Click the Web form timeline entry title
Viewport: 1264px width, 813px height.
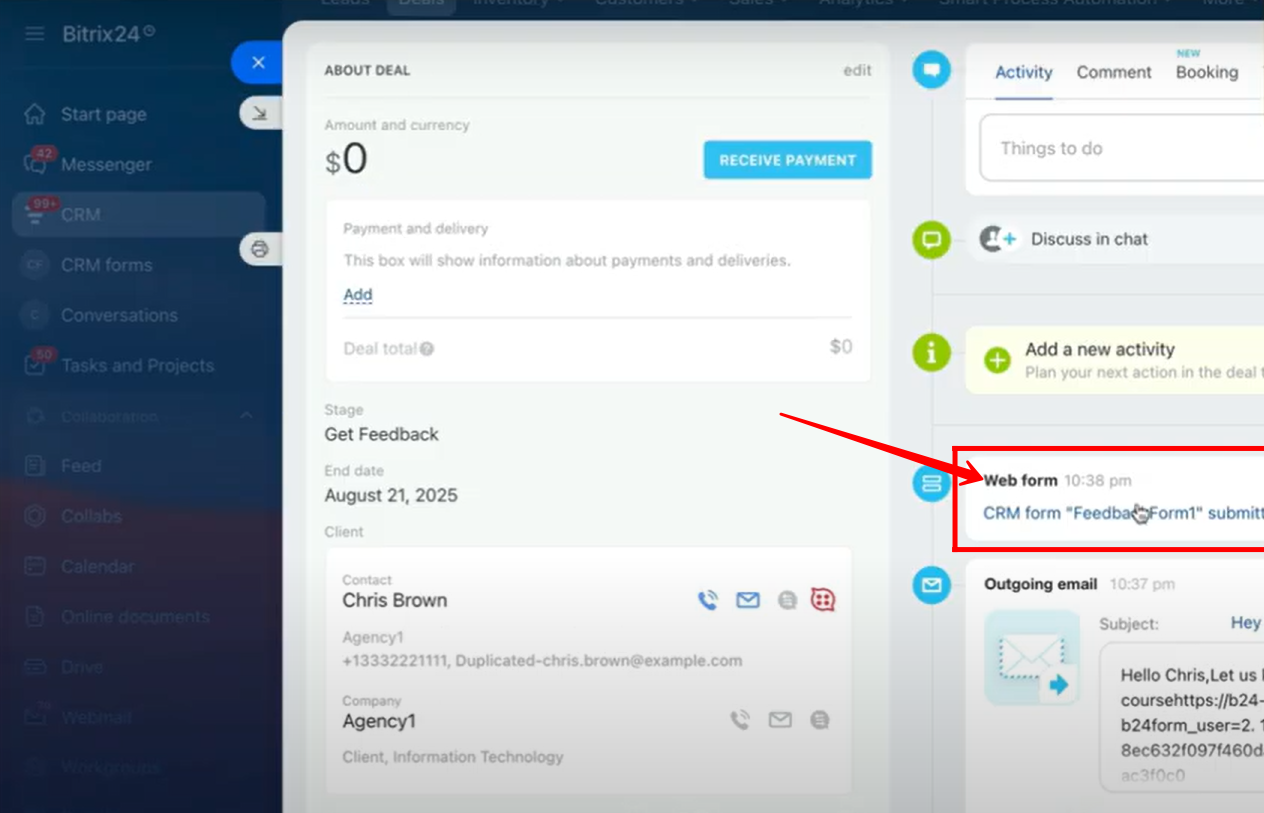point(1020,480)
